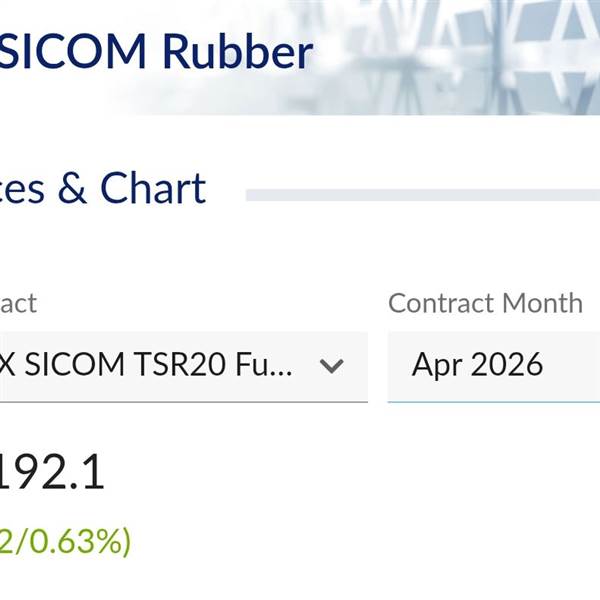Click the word Chart in section heading
Screen dimensions: 600x600
point(153,188)
